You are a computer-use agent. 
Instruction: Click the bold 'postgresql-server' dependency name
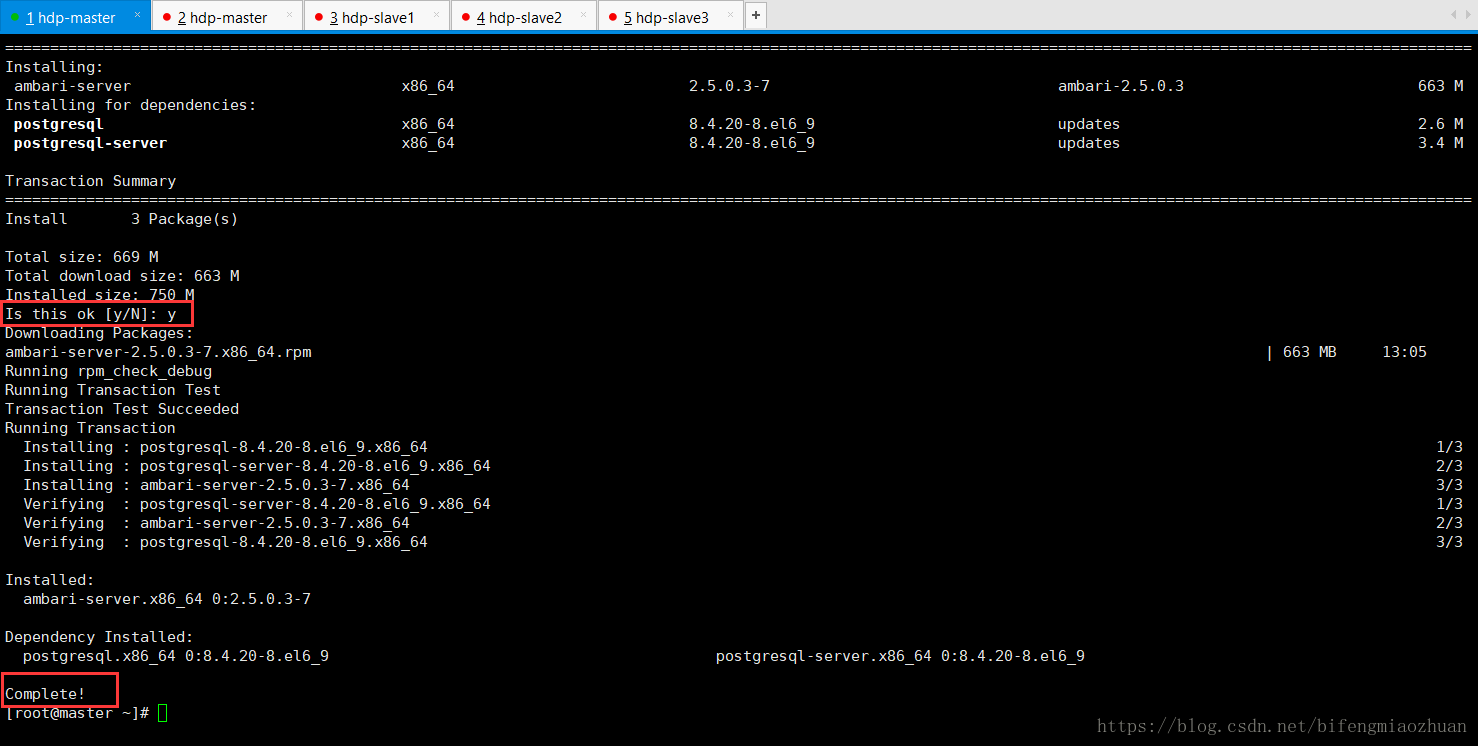click(x=91, y=143)
